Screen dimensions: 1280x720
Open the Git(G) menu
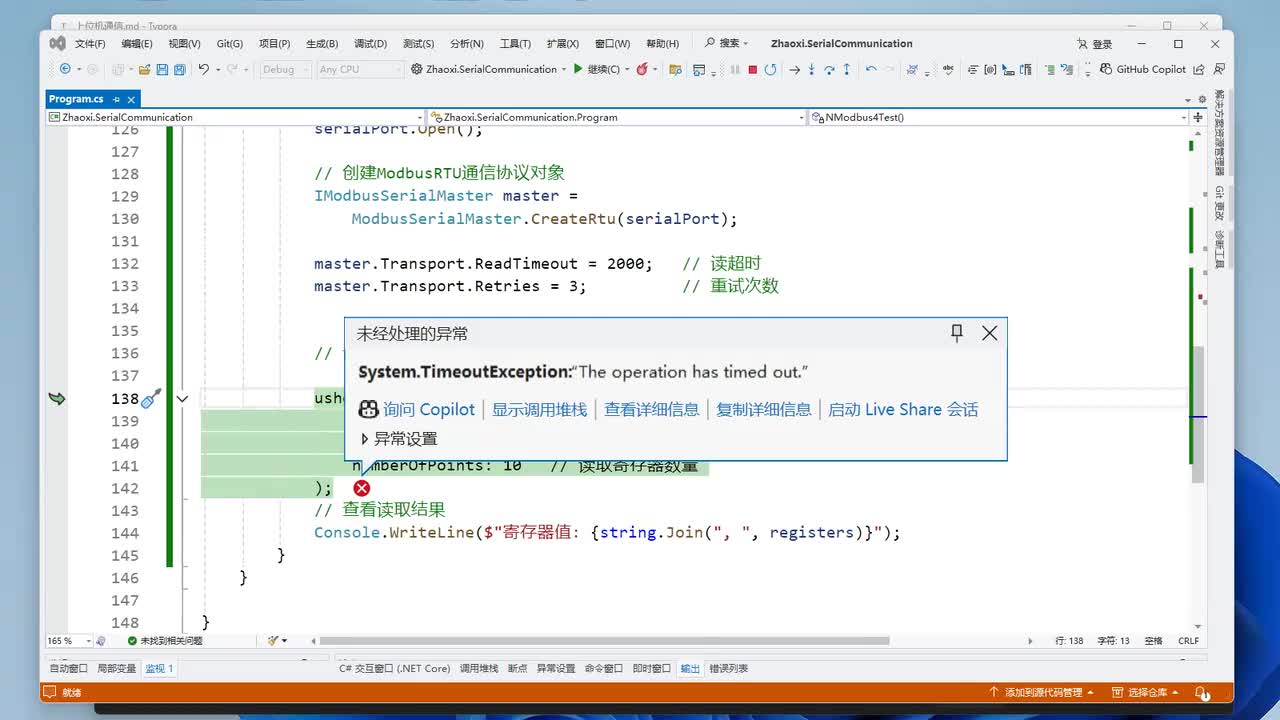coord(230,44)
